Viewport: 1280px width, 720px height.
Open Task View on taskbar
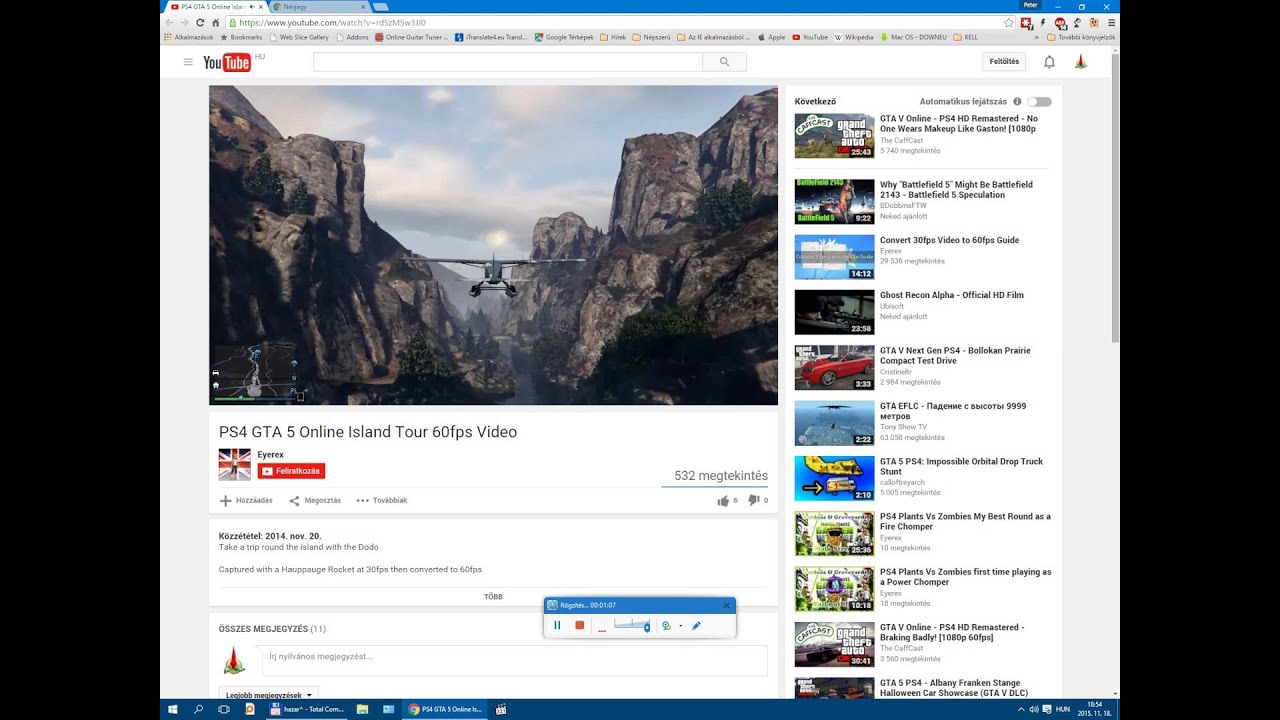pos(224,709)
